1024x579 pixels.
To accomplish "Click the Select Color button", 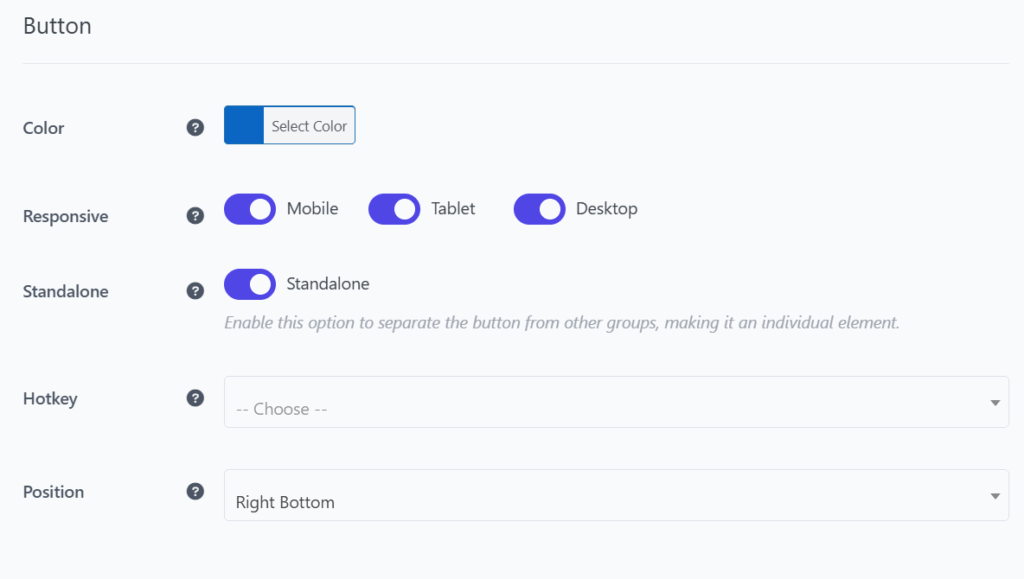I will (x=309, y=125).
